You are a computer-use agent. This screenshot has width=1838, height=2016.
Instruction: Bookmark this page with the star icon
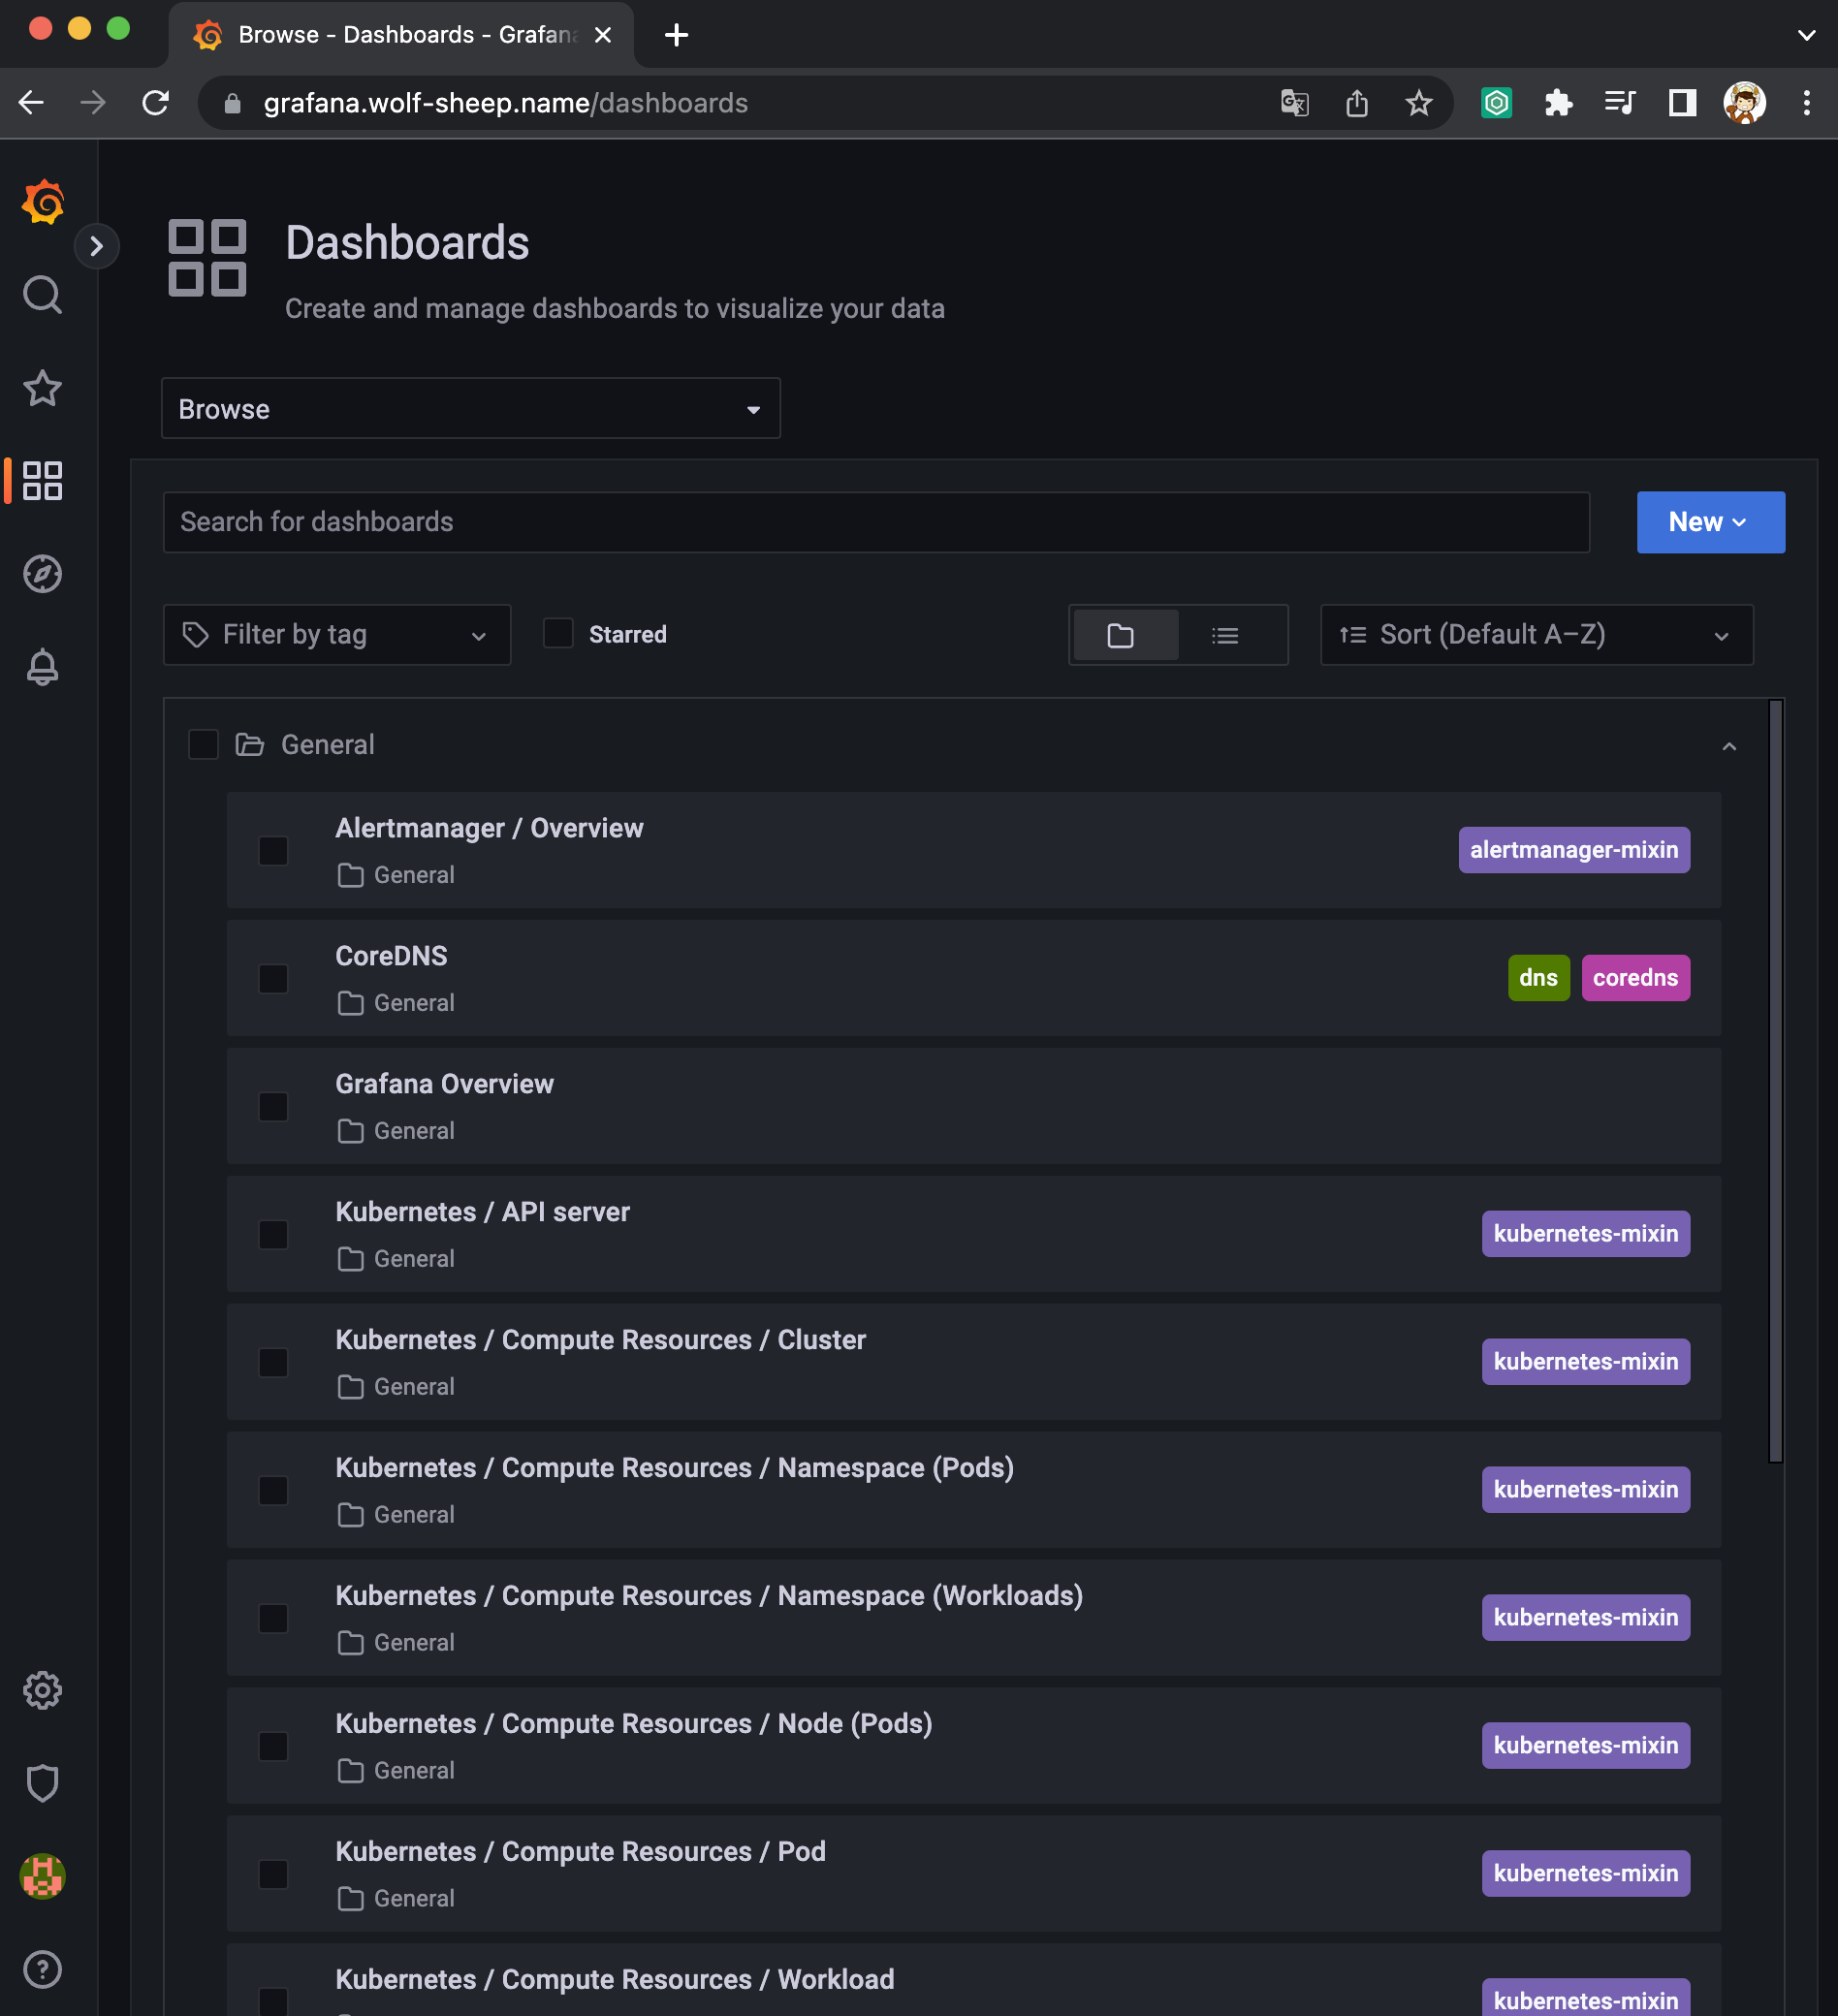[x=1418, y=103]
